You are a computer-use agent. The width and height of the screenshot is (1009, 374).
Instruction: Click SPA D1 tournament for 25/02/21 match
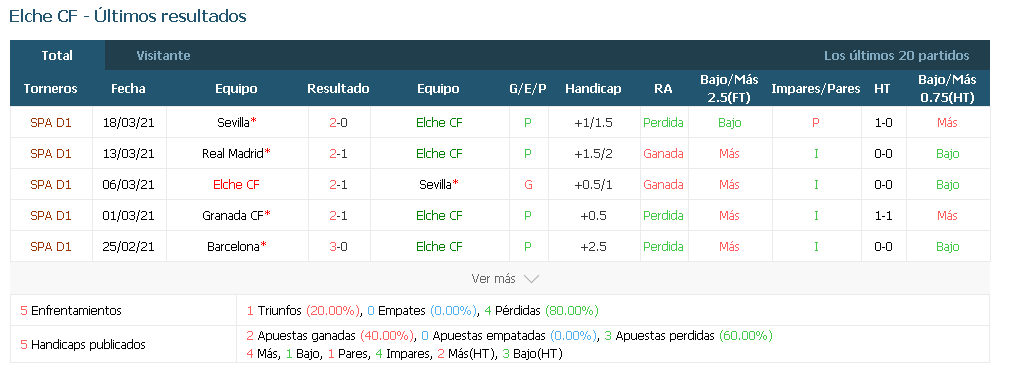(x=51, y=246)
